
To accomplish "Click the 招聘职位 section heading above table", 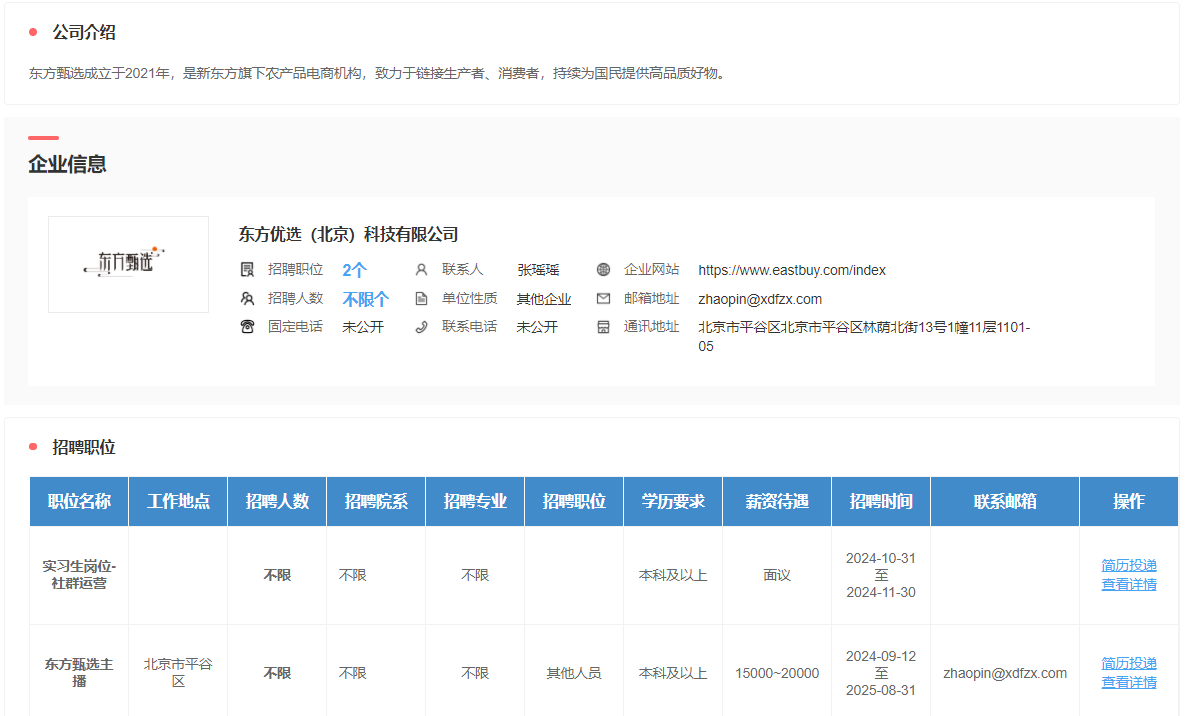I will pyautogui.click(x=84, y=447).
